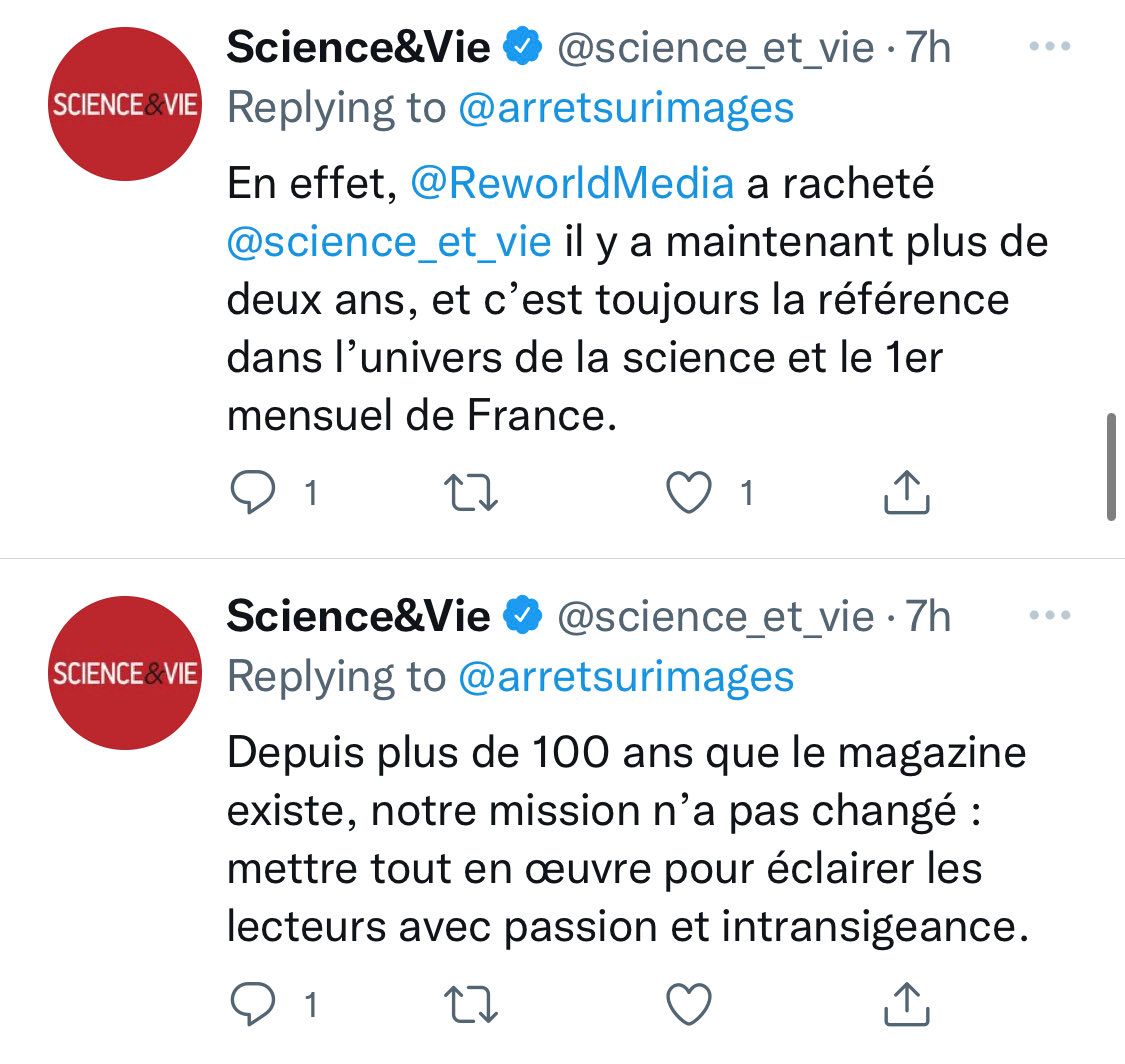Share the first tweet
Image resolution: width=1125 pixels, height=1064 pixels.
click(x=908, y=493)
